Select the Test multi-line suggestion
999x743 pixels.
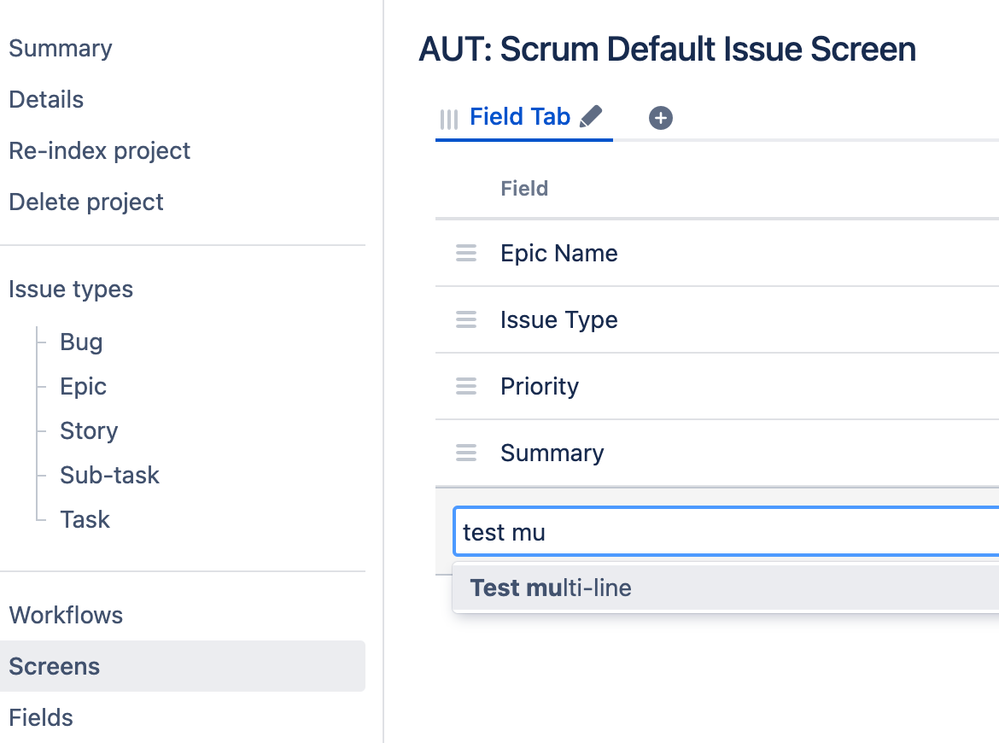[x=551, y=588]
